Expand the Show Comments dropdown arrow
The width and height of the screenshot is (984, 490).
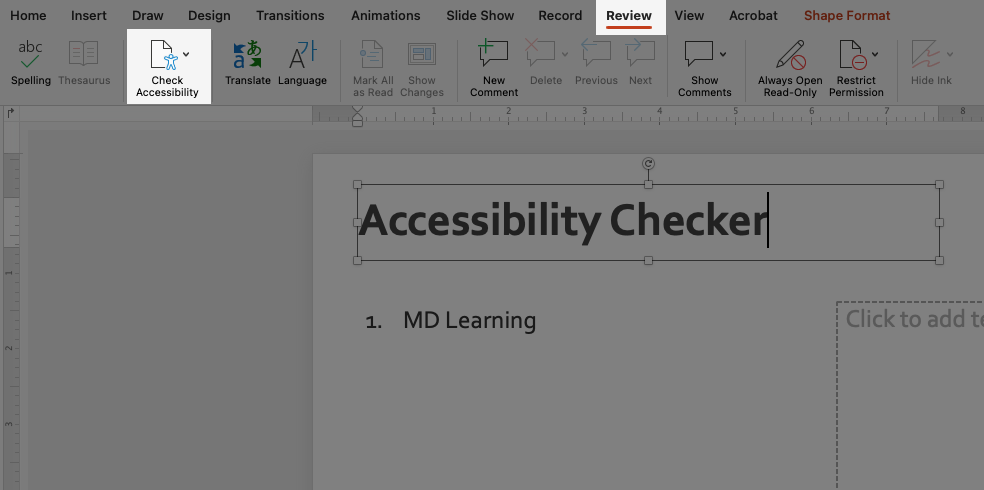pyautogui.click(x=723, y=54)
